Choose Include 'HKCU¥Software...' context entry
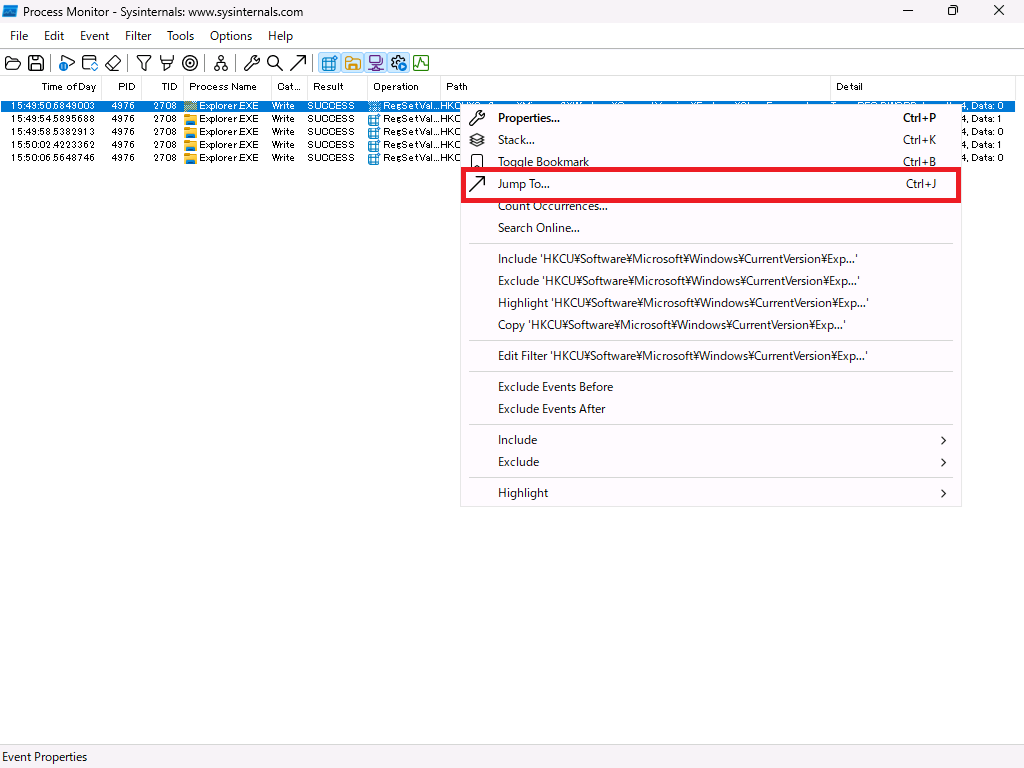This screenshot has height=768, width=1024. coord(711,259)
